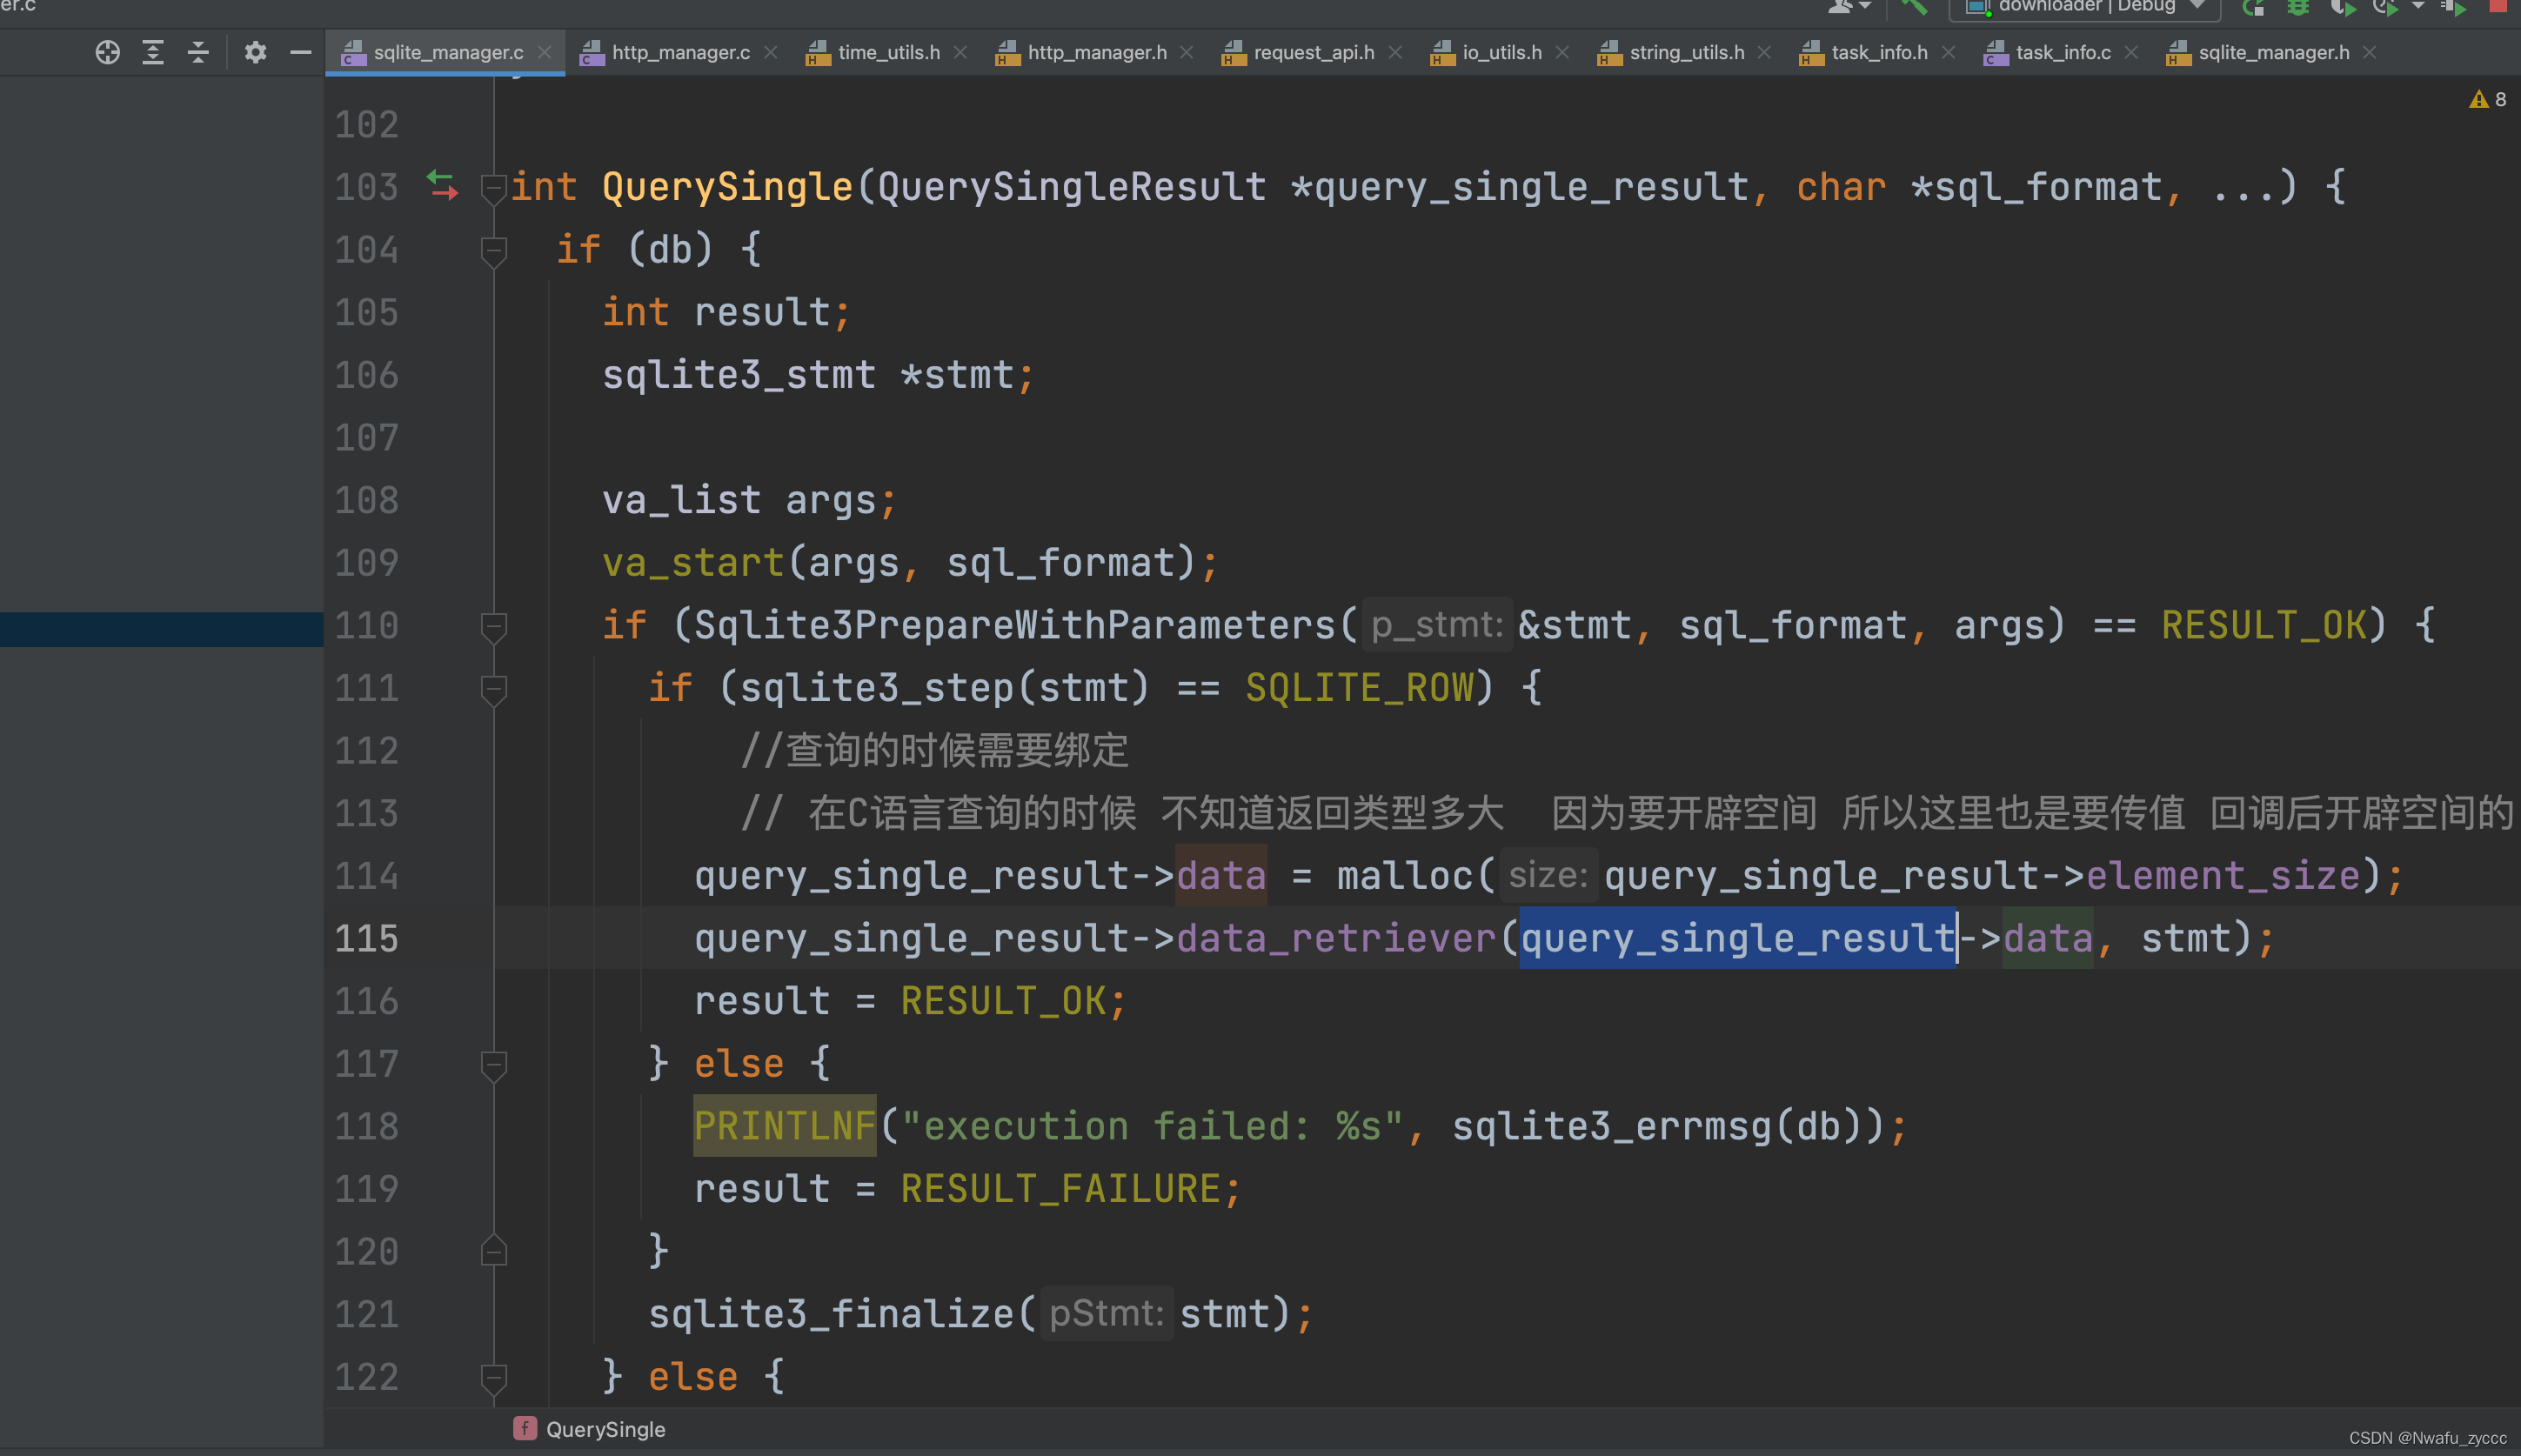The height and width of the screenshot is (1456, 2521).
Task: Click the green debug bug icon
Action: [2298, 7]
